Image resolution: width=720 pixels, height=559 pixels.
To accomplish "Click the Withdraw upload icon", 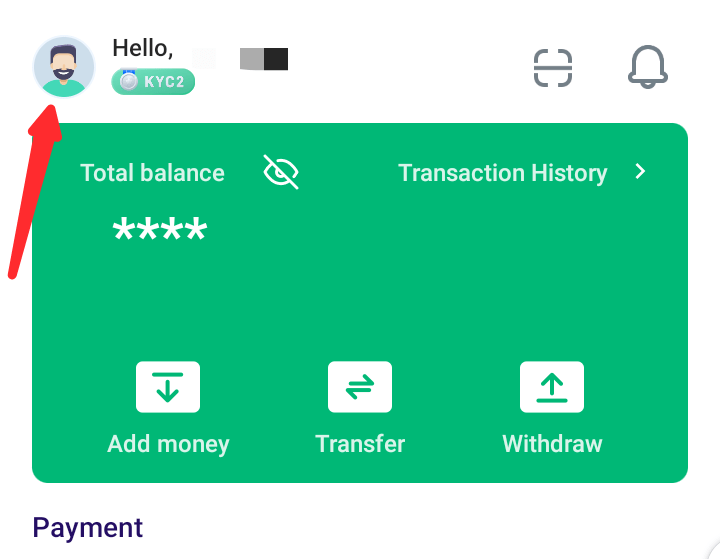I will [x=551, y=387].
